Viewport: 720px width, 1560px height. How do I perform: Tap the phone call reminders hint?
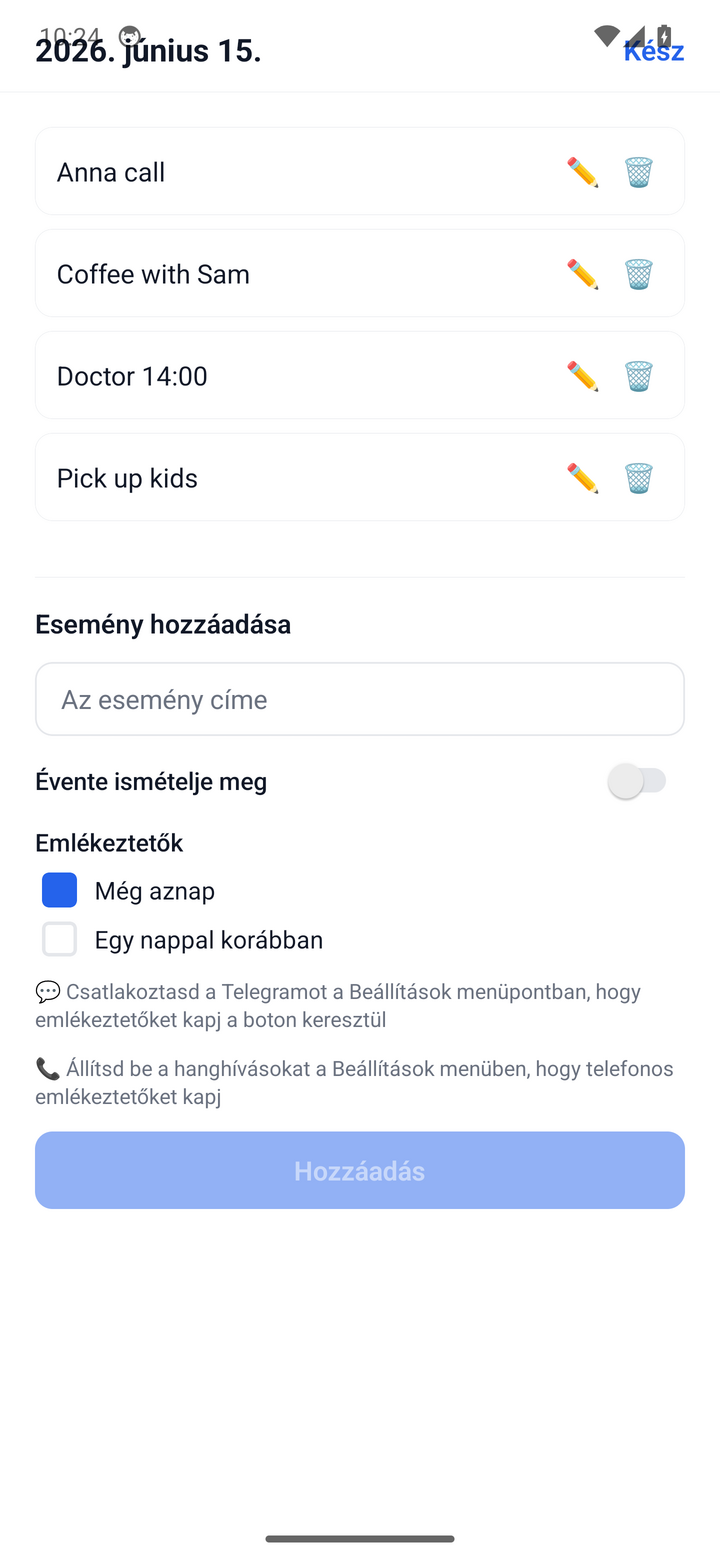pos(354,1083)
